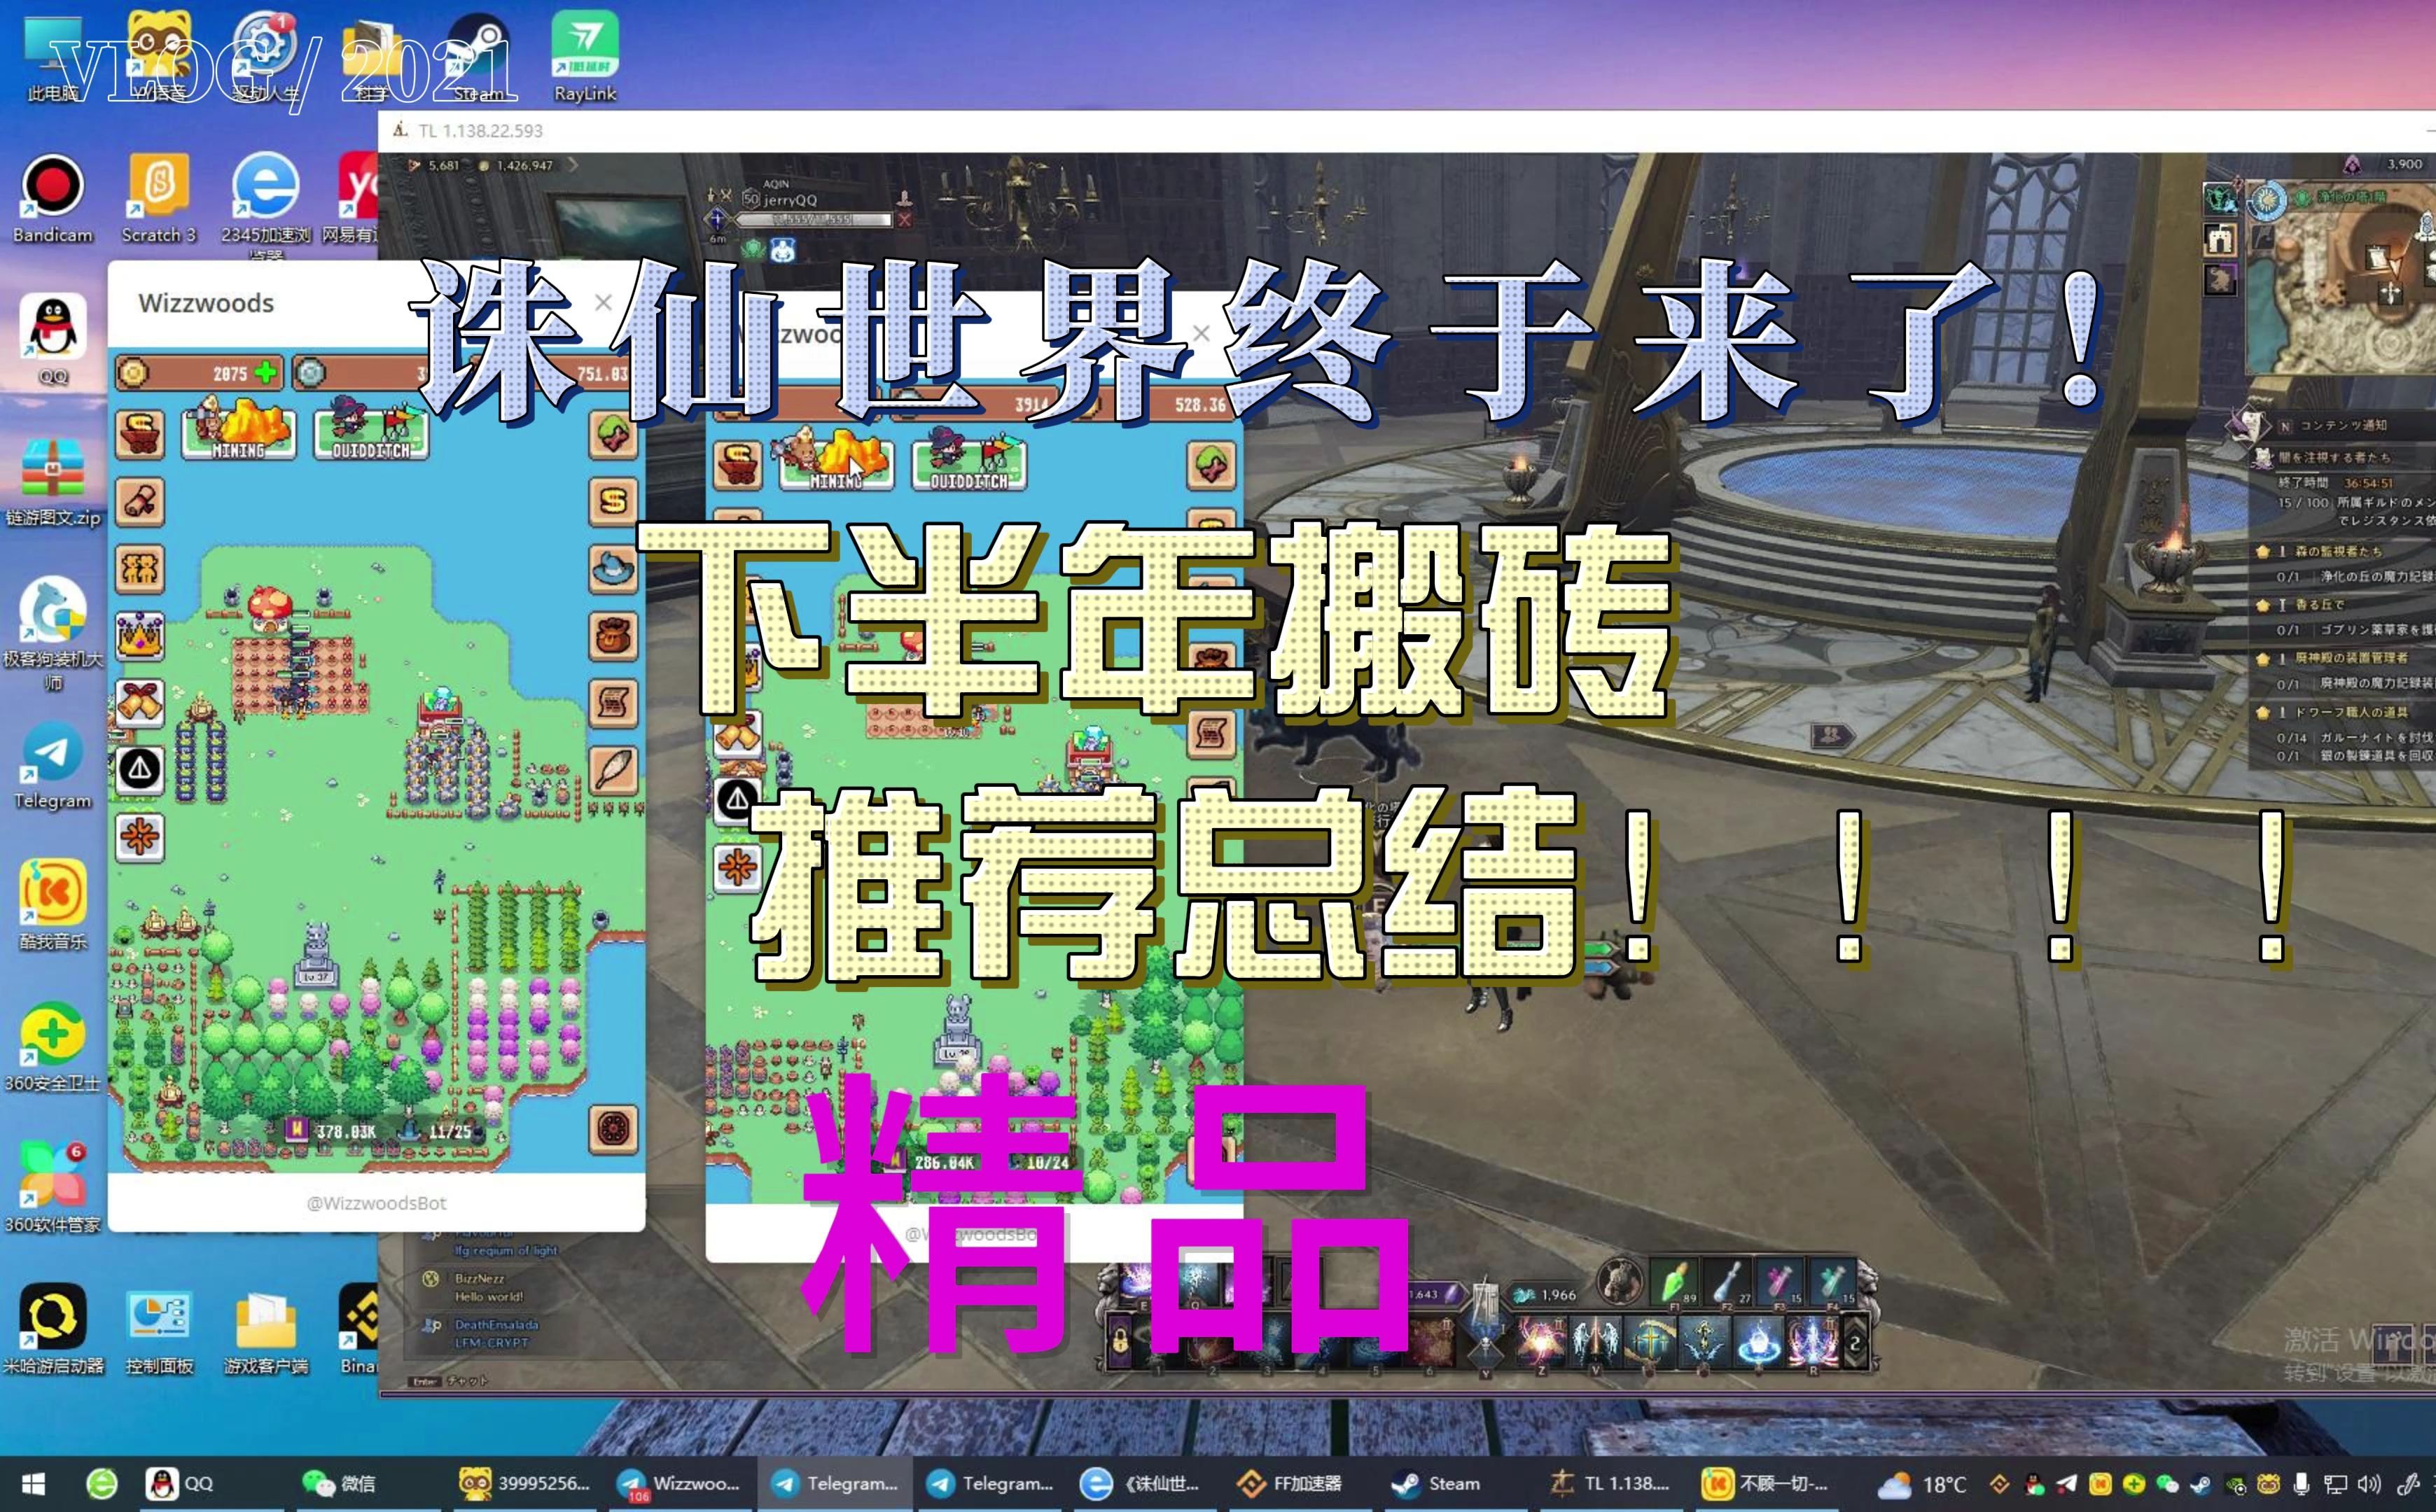Click black triangle icon in right Wizzwoods window
This screenshot has height=1512, width=2436.
[x=738, y=799]
